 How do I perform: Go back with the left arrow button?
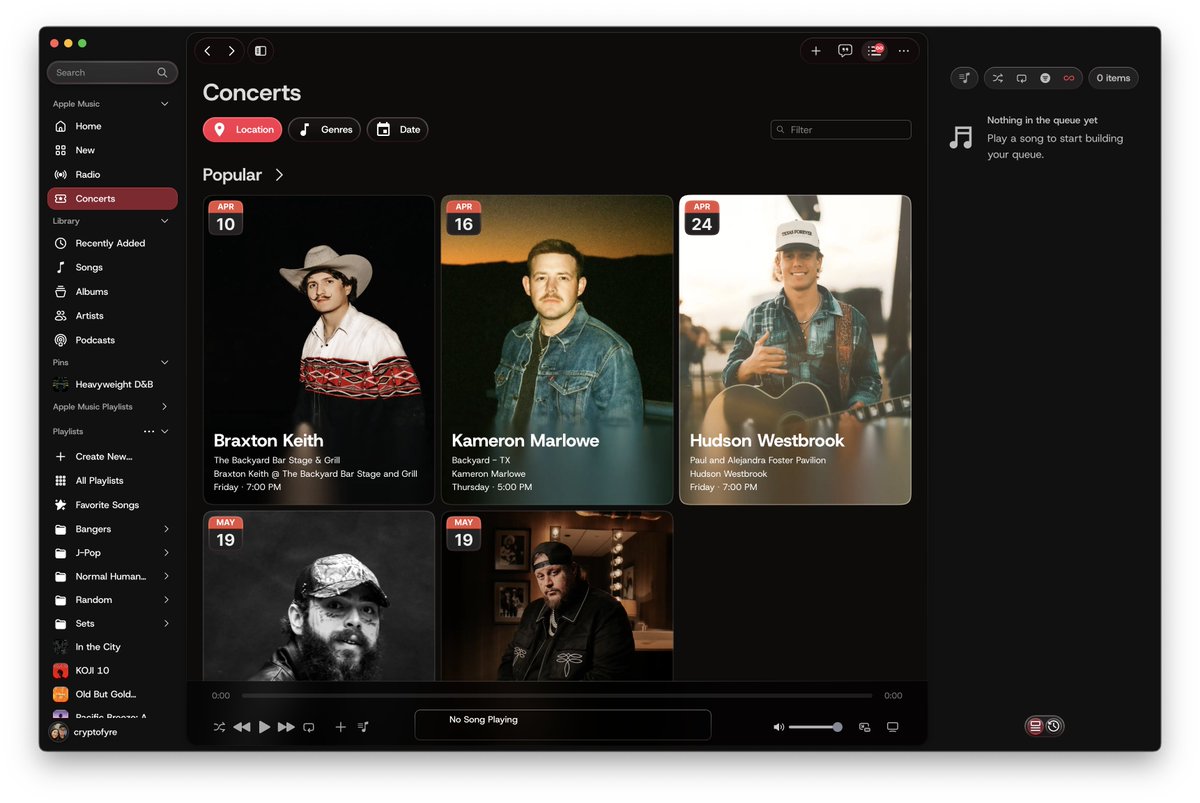pyautogui.click(x=207, y=51)
